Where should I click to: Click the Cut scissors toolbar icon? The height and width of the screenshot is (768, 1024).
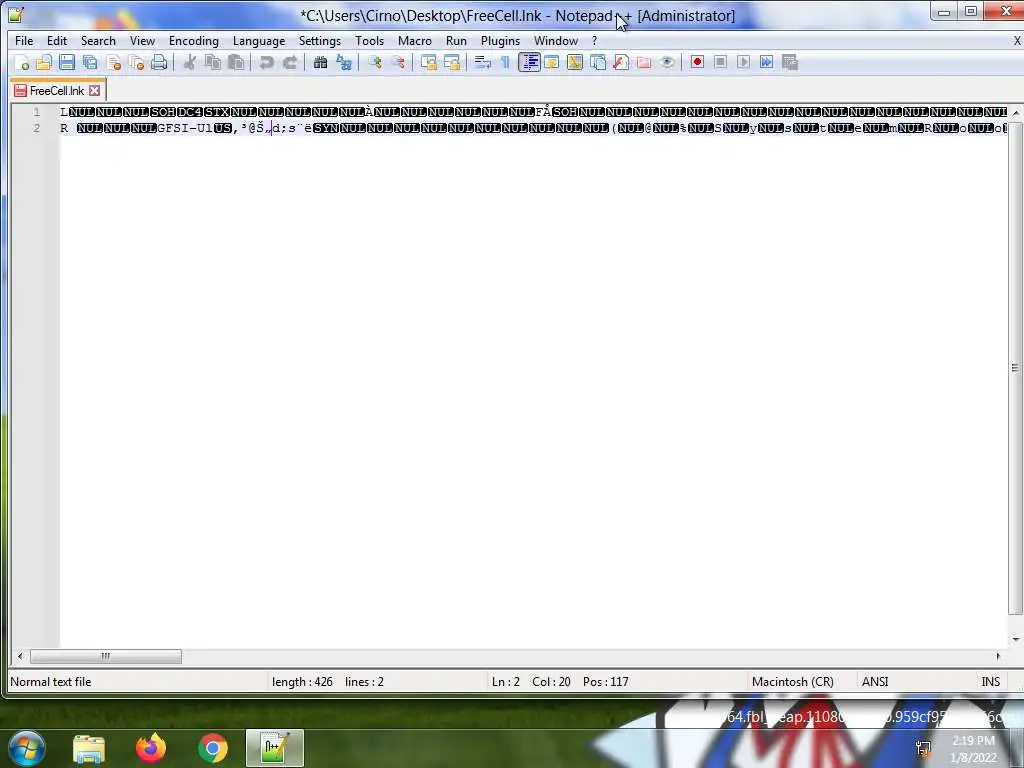190,63
